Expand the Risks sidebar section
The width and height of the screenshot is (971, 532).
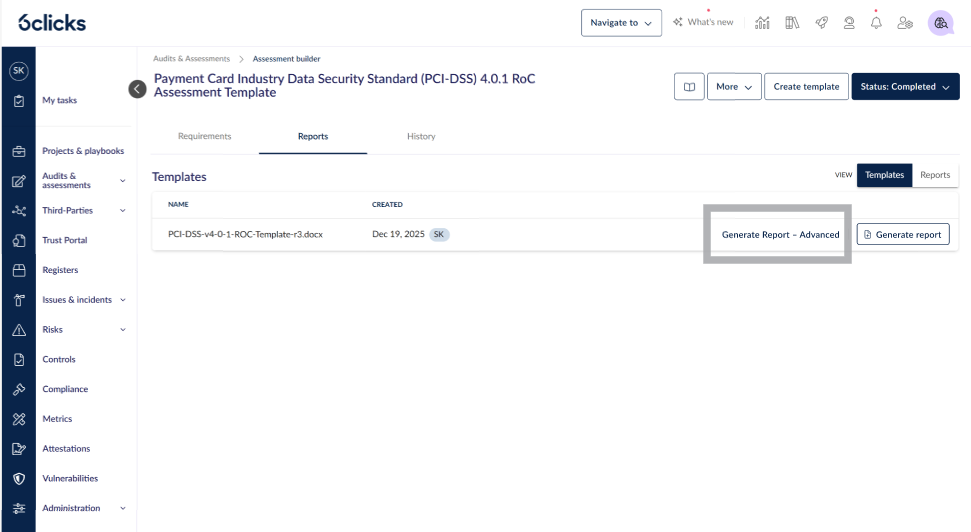(x=123, y=329)
